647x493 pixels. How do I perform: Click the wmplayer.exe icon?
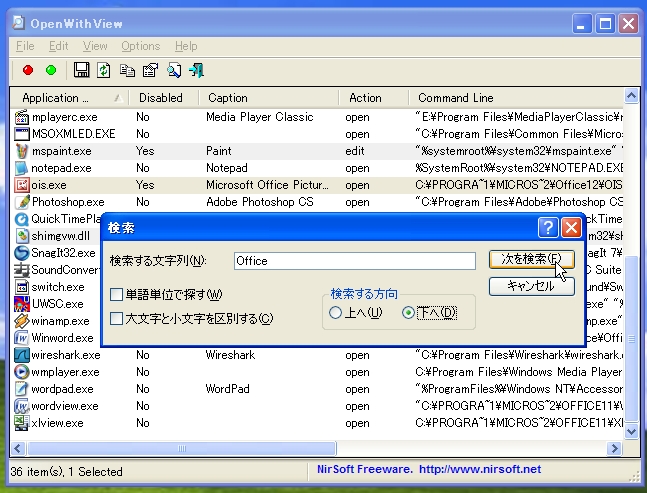21,372
